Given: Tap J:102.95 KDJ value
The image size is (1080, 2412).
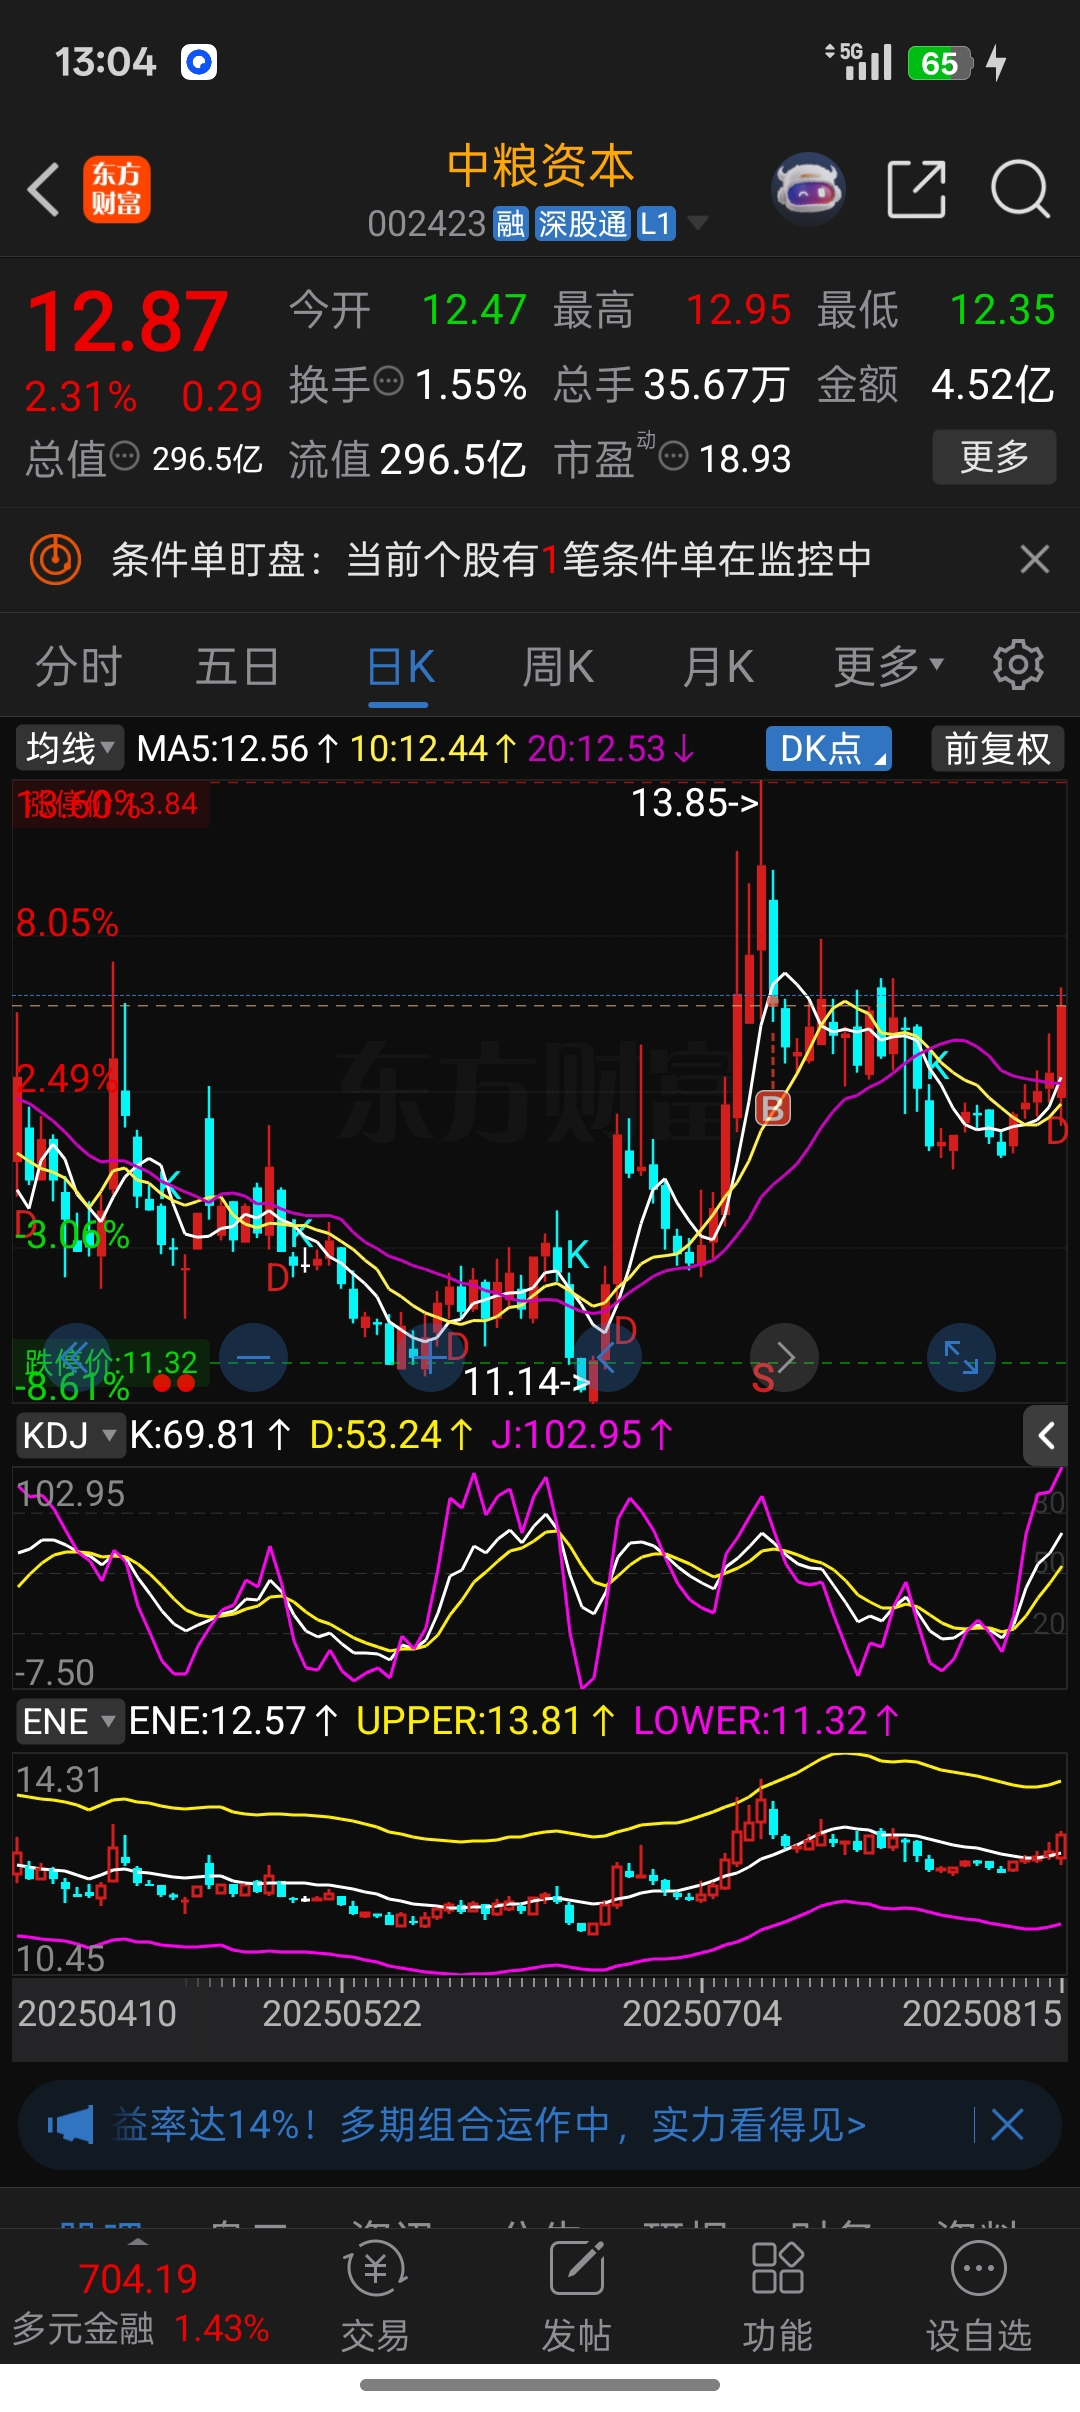Looking at the screenshot, I should (582, 1435).
